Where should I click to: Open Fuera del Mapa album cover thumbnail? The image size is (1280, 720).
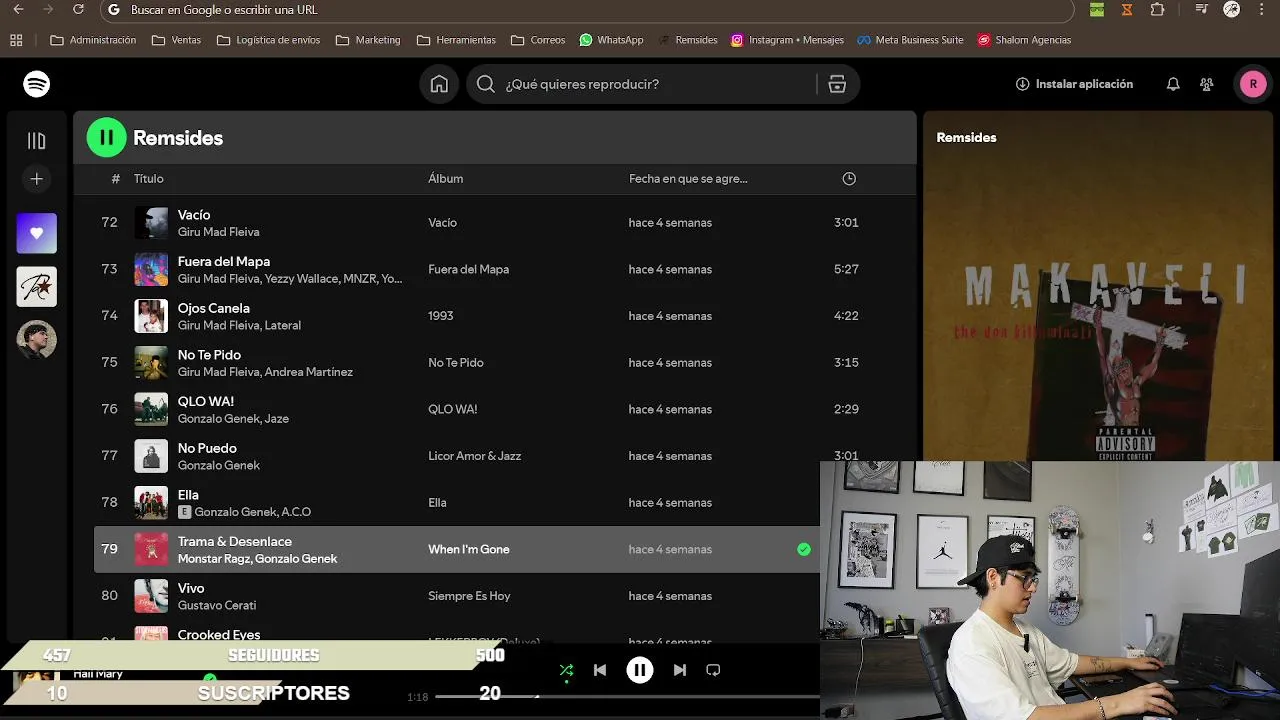152,269
